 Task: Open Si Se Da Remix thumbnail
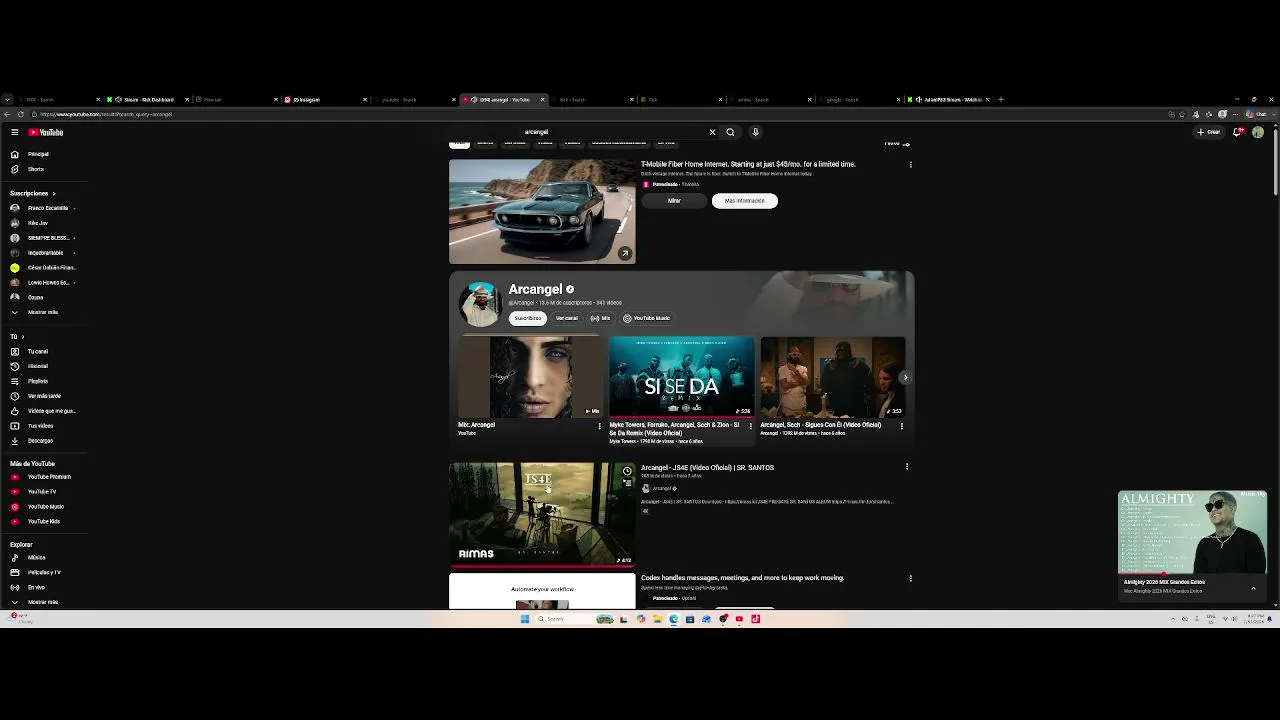click(x=682, y=377)
